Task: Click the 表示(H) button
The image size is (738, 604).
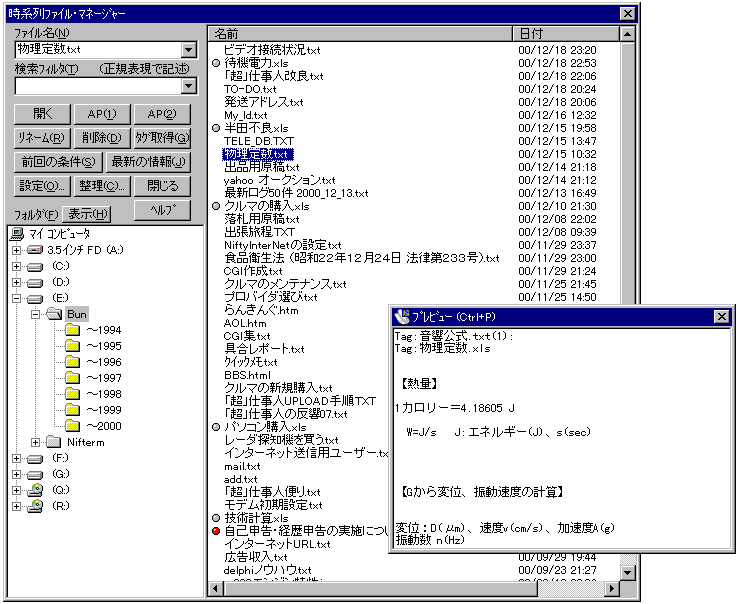Action: click(x=88, y=214)
